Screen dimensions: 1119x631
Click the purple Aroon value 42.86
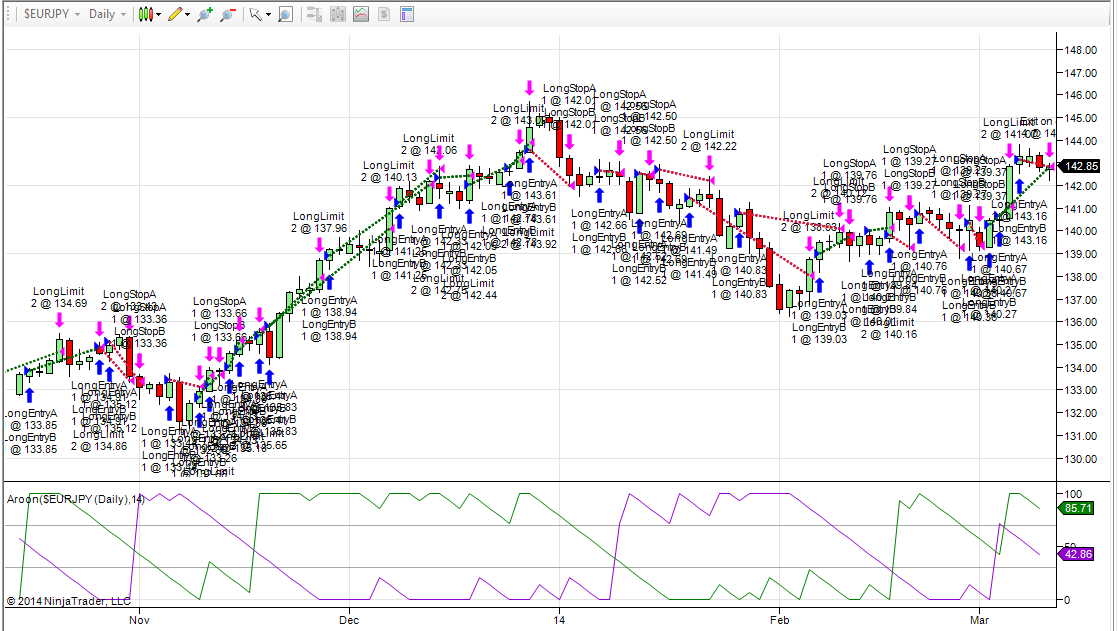pos(1077,554)
